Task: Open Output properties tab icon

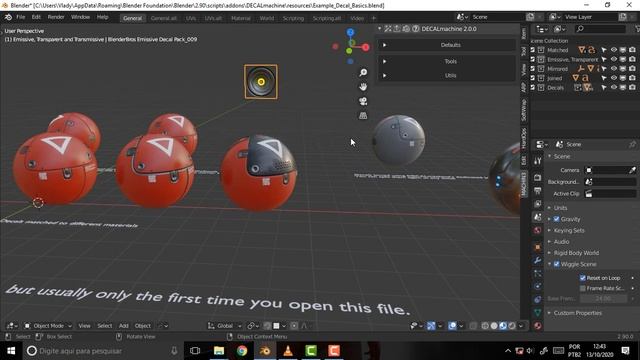Action: coord(538,191)
